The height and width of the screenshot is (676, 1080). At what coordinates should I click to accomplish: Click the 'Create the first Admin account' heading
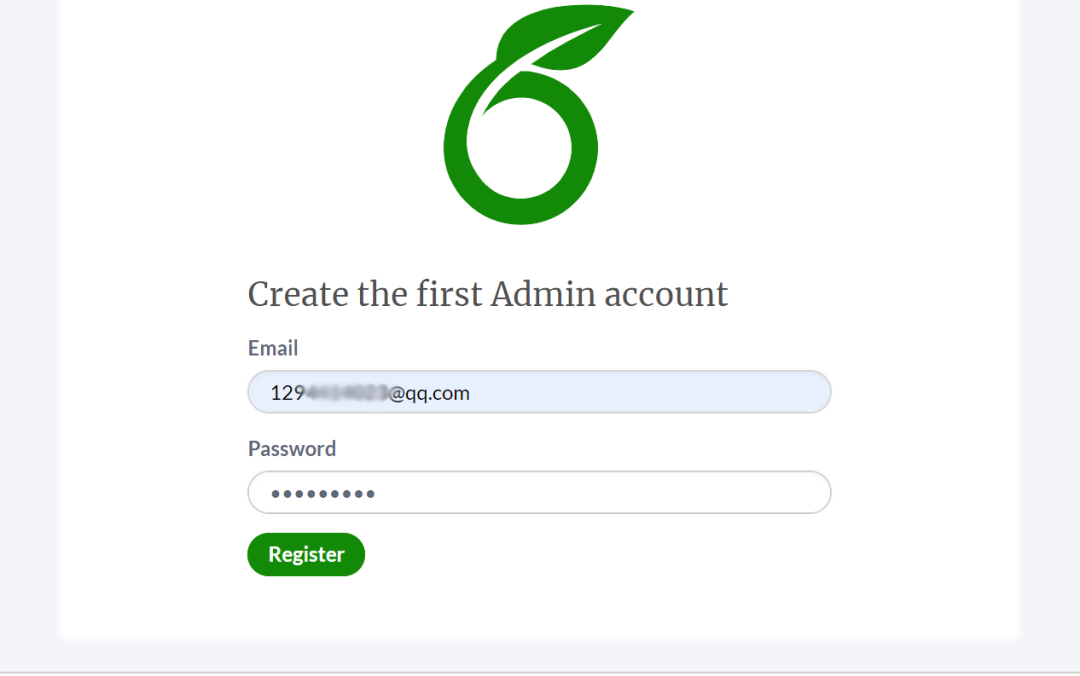(487, 294)
